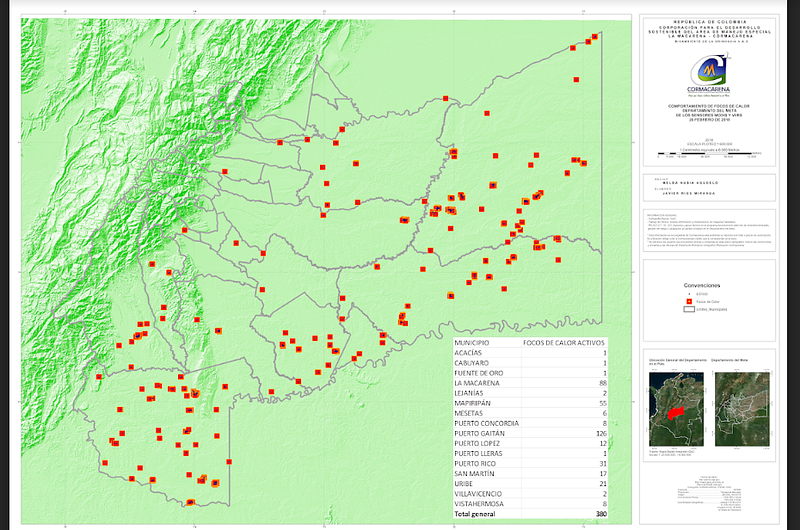Screen dimensions: 800x530
Task: Select the 'MAPIRIPÁN' table row name
Action: [x=472, y=403]
